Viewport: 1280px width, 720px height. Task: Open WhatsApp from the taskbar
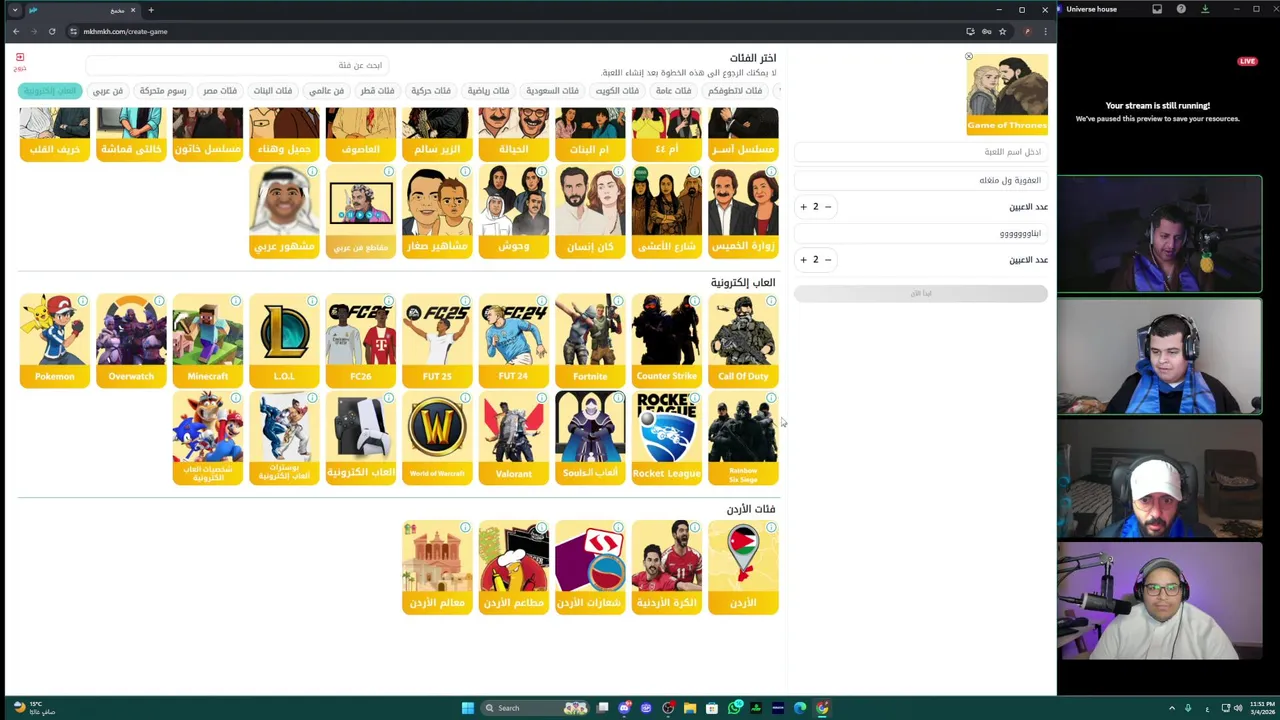point(734,708)
